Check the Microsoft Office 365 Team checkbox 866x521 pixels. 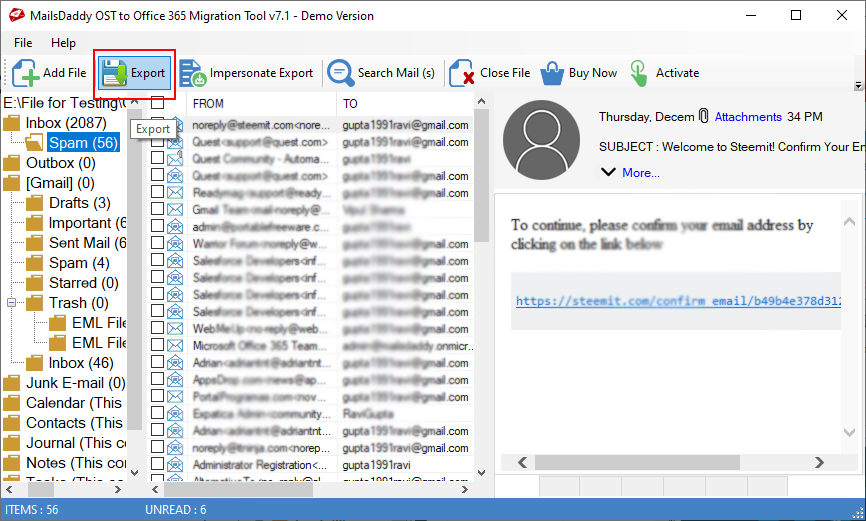point(157,346)
